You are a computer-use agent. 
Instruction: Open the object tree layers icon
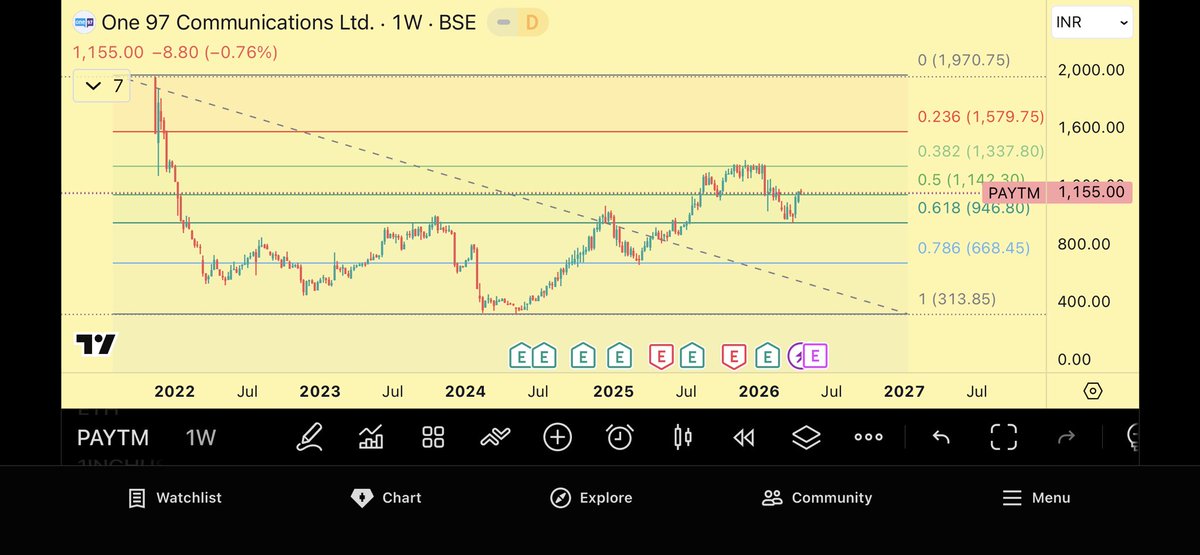[806, 437]
